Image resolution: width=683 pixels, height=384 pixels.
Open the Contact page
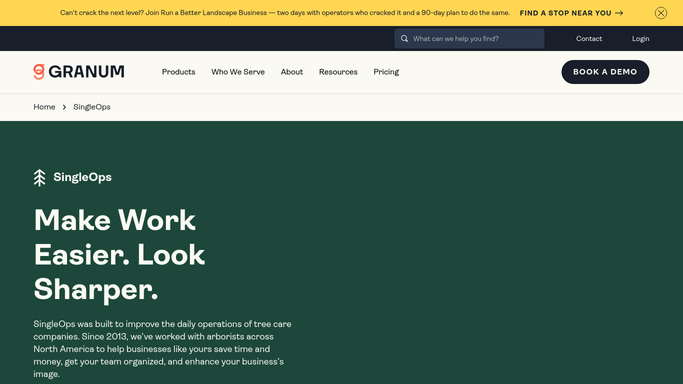tap(589, 39)
